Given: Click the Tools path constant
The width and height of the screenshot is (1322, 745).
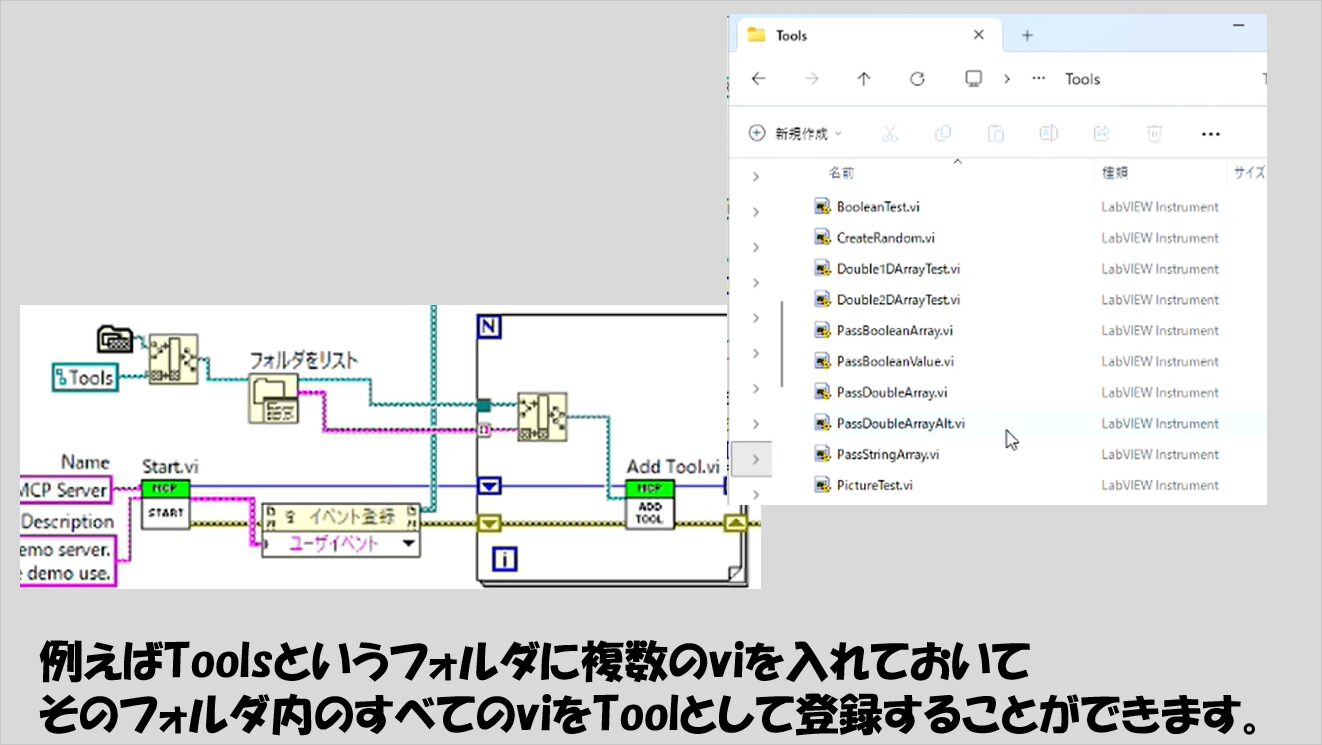Looking at the screenshot, I should pyautogui.click(x=85, y=377).
